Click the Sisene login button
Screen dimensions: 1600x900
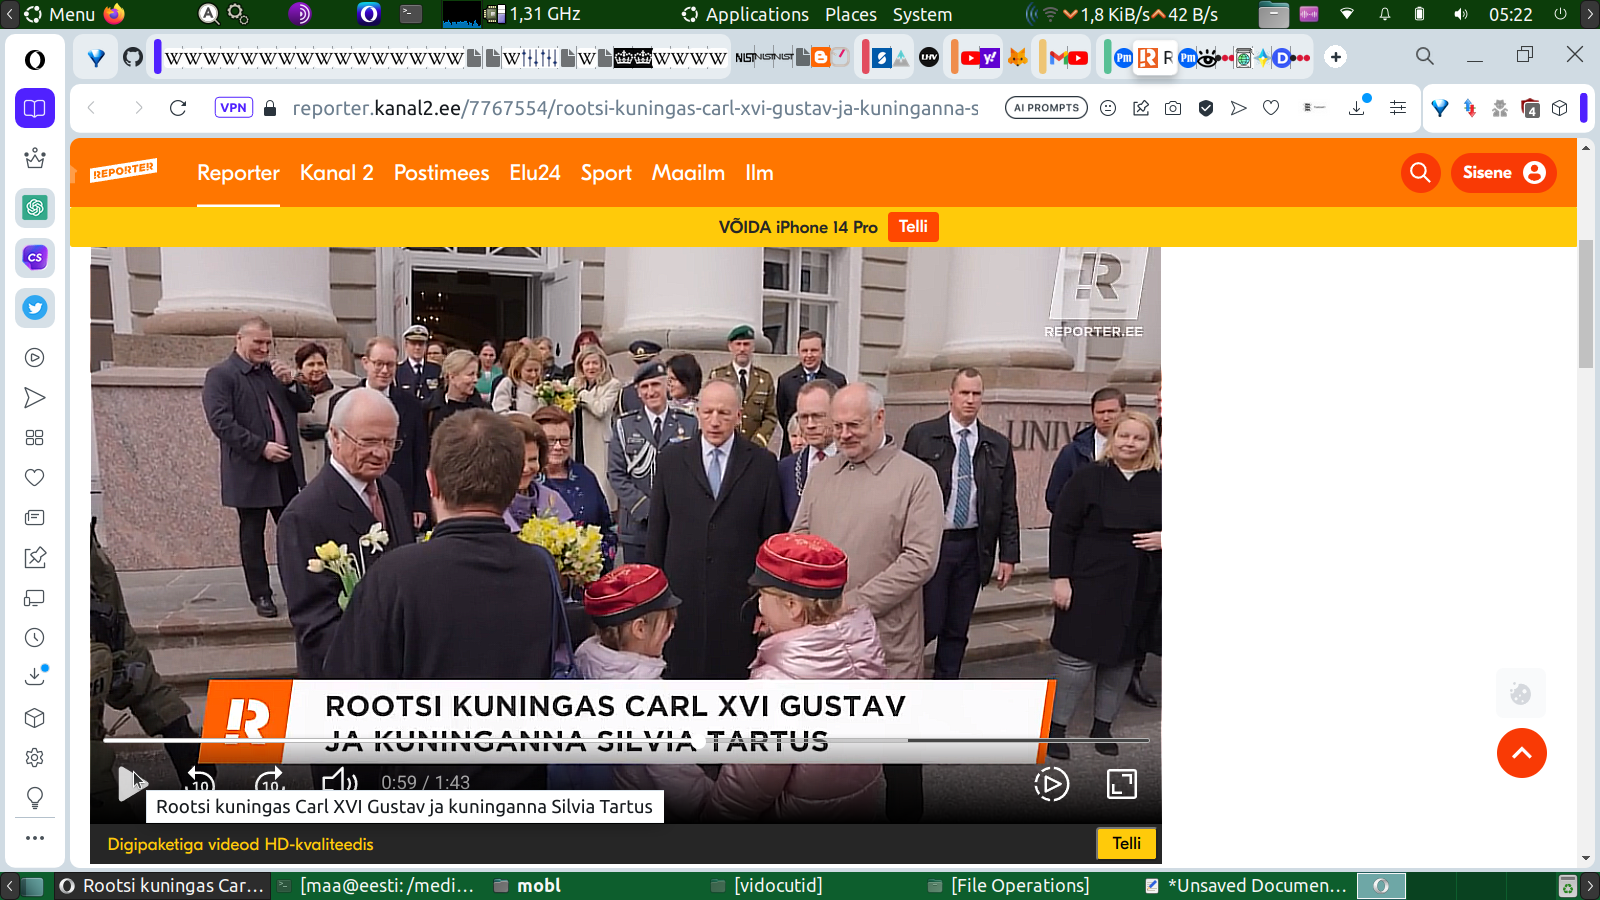[x=1504, y=173]
